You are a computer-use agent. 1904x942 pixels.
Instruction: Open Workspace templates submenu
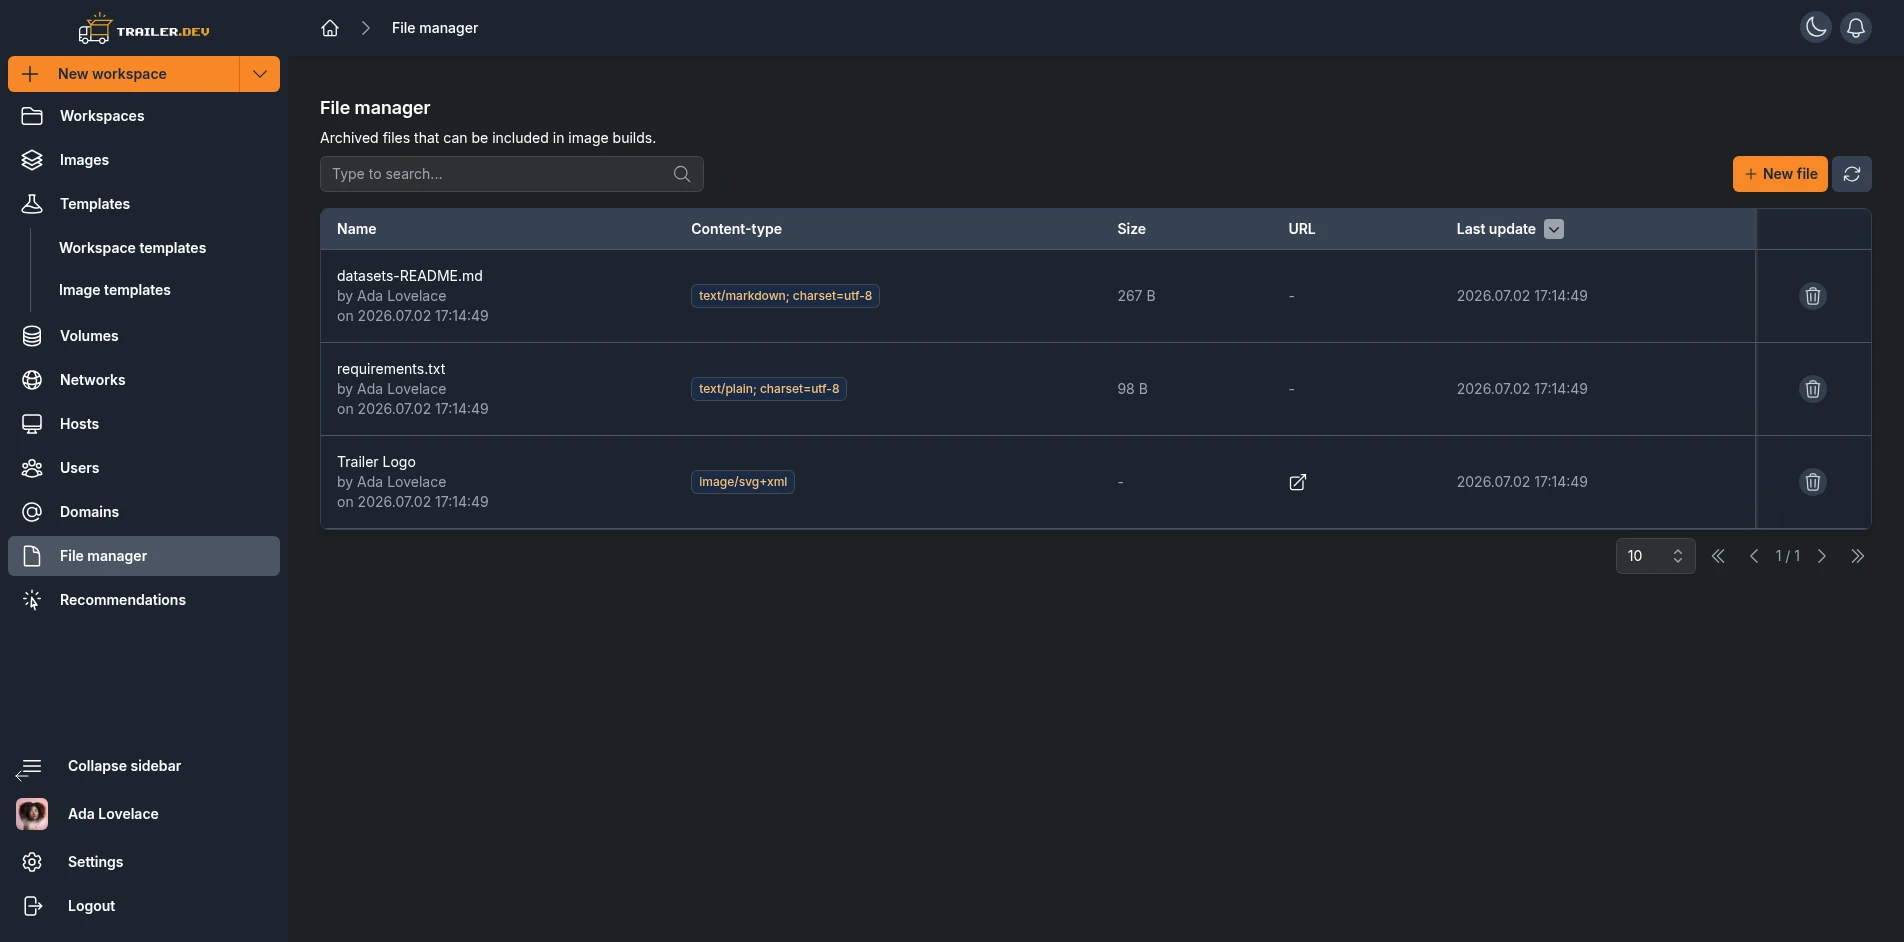(132, 248)
